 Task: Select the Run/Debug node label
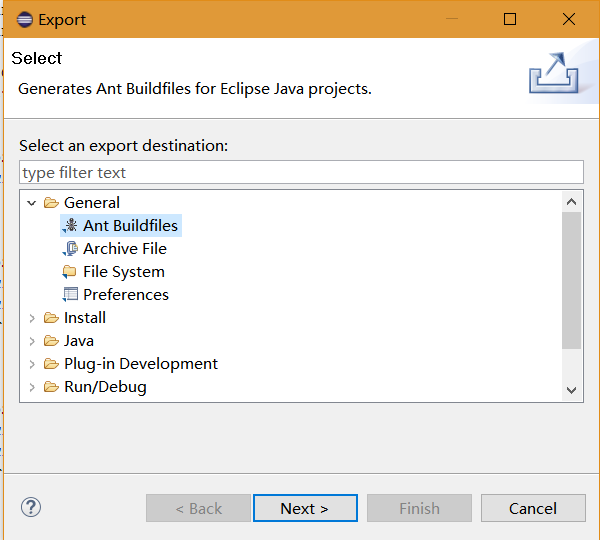(x=105, y=387)
